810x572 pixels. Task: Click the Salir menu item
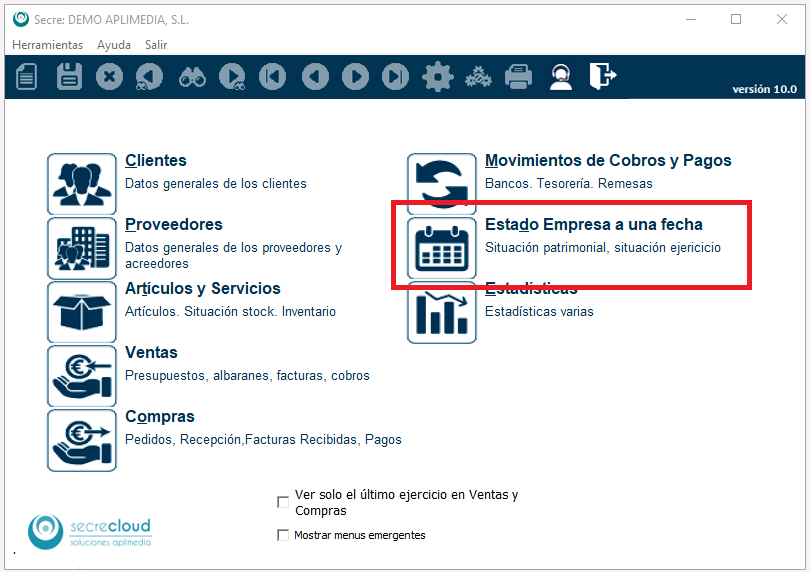click(x=156, y=45)
